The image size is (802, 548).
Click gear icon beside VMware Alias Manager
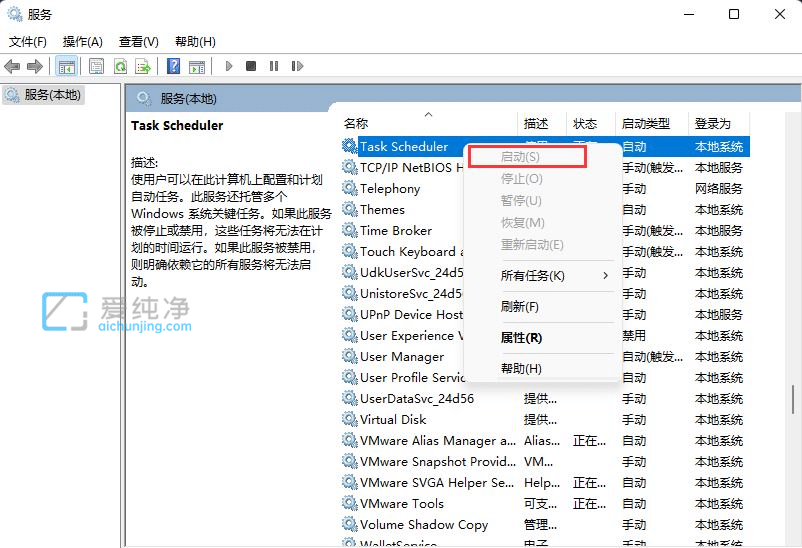click(x=350, y=440)
